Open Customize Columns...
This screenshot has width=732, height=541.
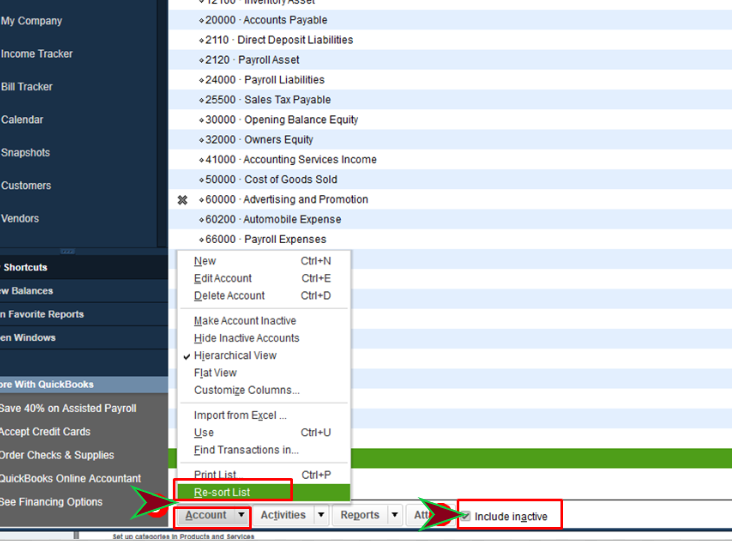pyautogui.click(x=264, y=390)
